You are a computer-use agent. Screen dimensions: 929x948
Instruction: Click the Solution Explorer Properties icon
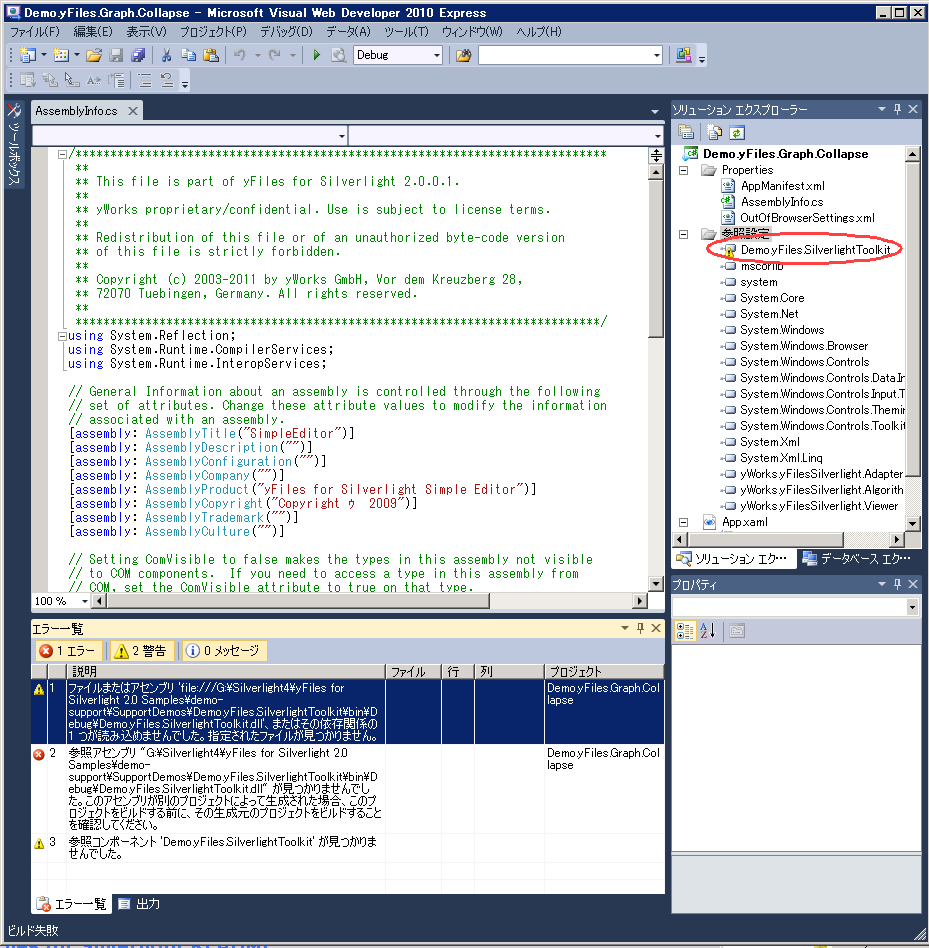[x=686, y=132]
